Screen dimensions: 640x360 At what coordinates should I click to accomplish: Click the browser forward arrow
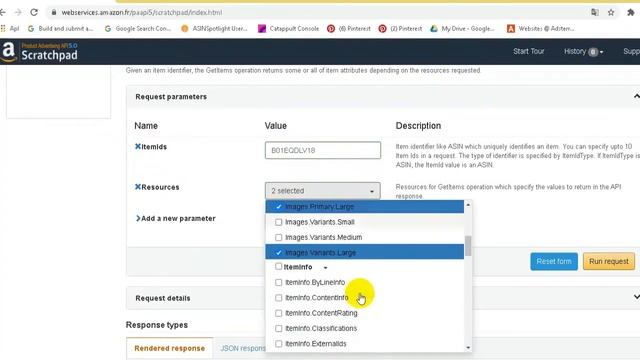(18, 13)
